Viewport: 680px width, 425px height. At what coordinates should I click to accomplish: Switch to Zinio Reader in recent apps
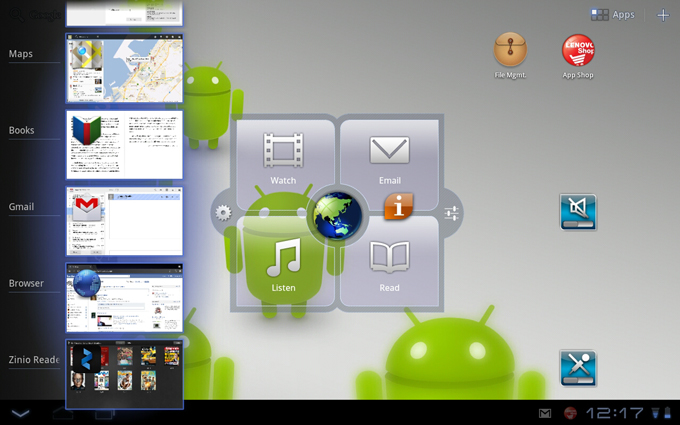(124, 374)
